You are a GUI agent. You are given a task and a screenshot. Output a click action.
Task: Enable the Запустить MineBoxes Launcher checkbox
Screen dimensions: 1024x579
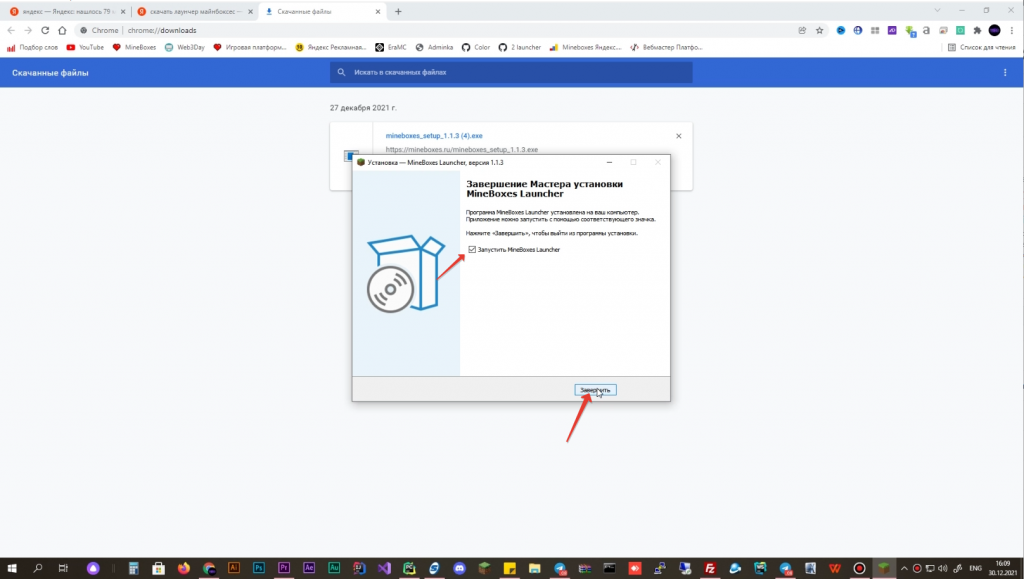(x=473, y=249)
